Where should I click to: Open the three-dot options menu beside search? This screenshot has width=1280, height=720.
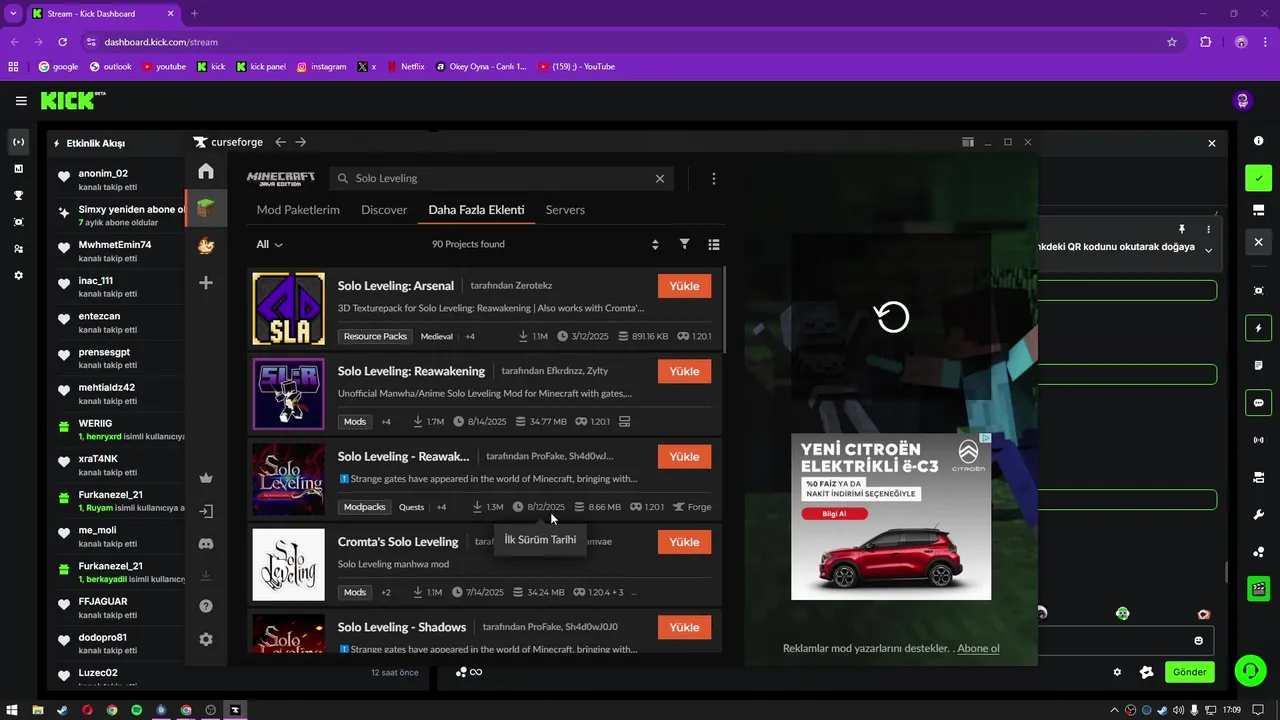(x=714, y=178)
